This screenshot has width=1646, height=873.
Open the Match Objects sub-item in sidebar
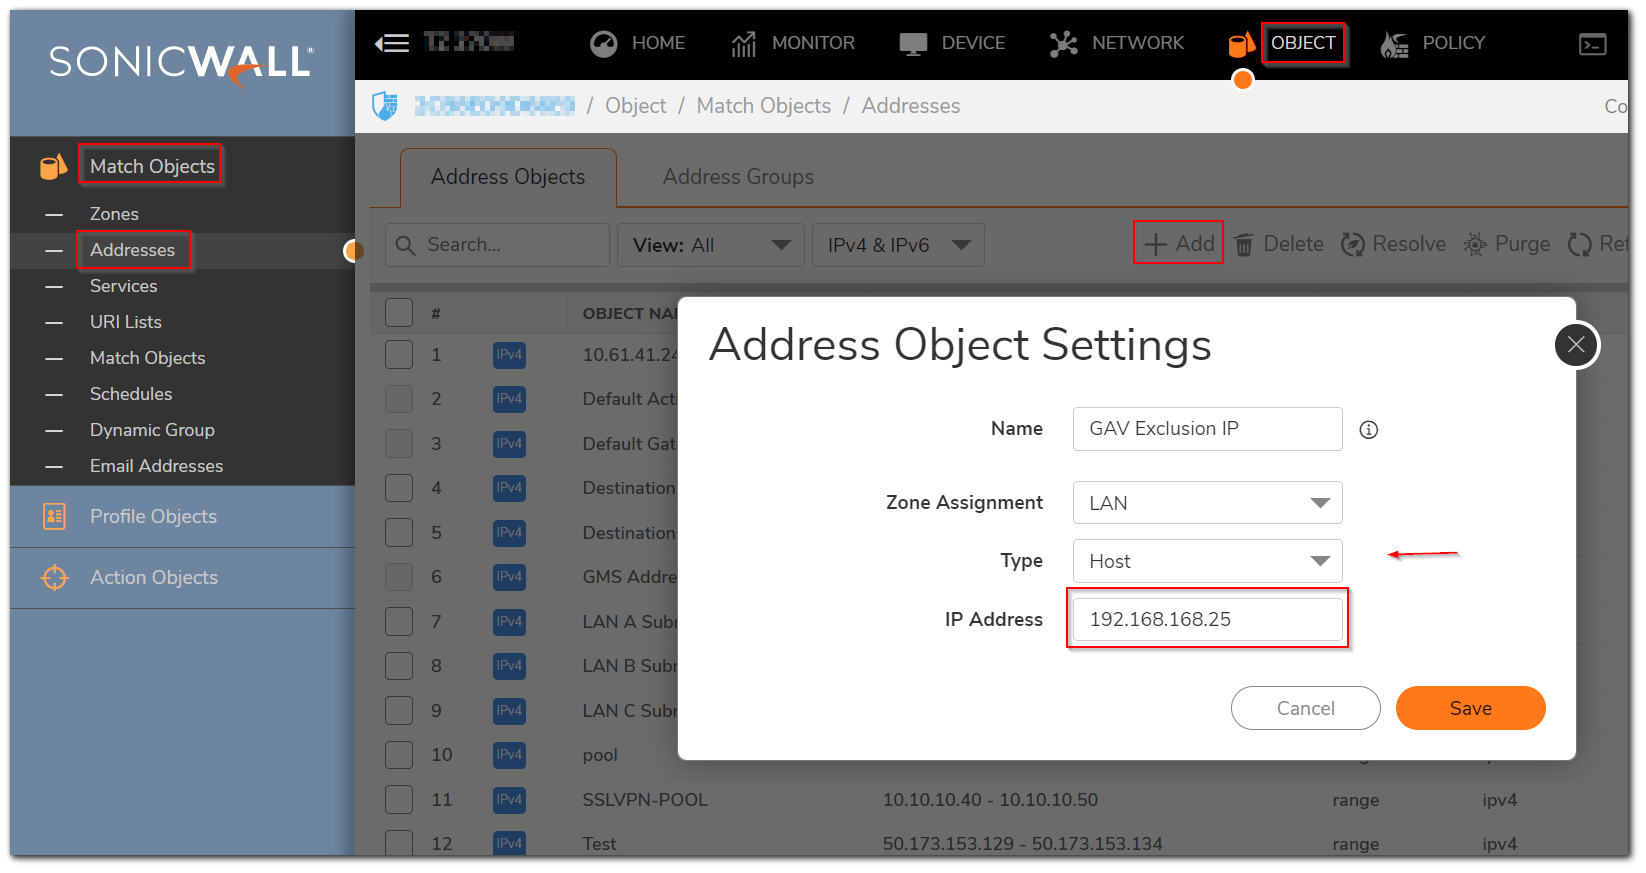click(x=147, y=358)
